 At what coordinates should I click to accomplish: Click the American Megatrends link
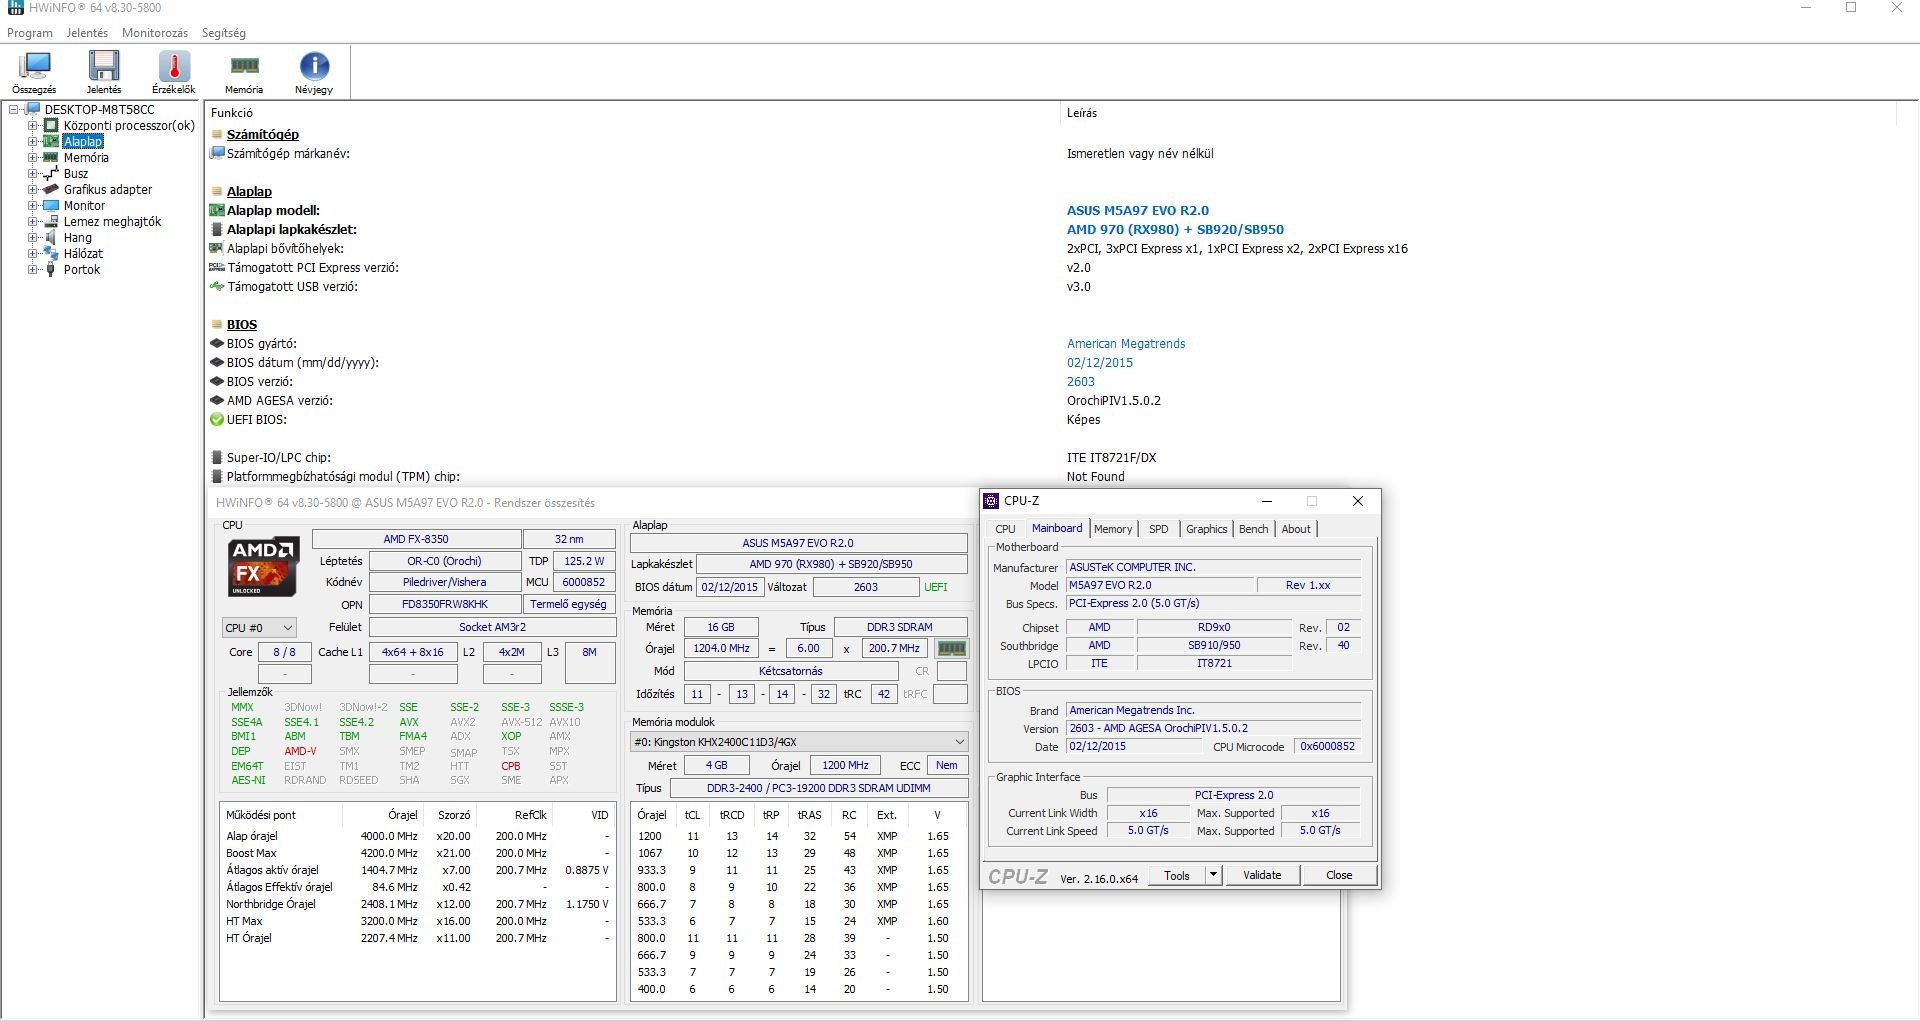click(x=1126, y=344)
